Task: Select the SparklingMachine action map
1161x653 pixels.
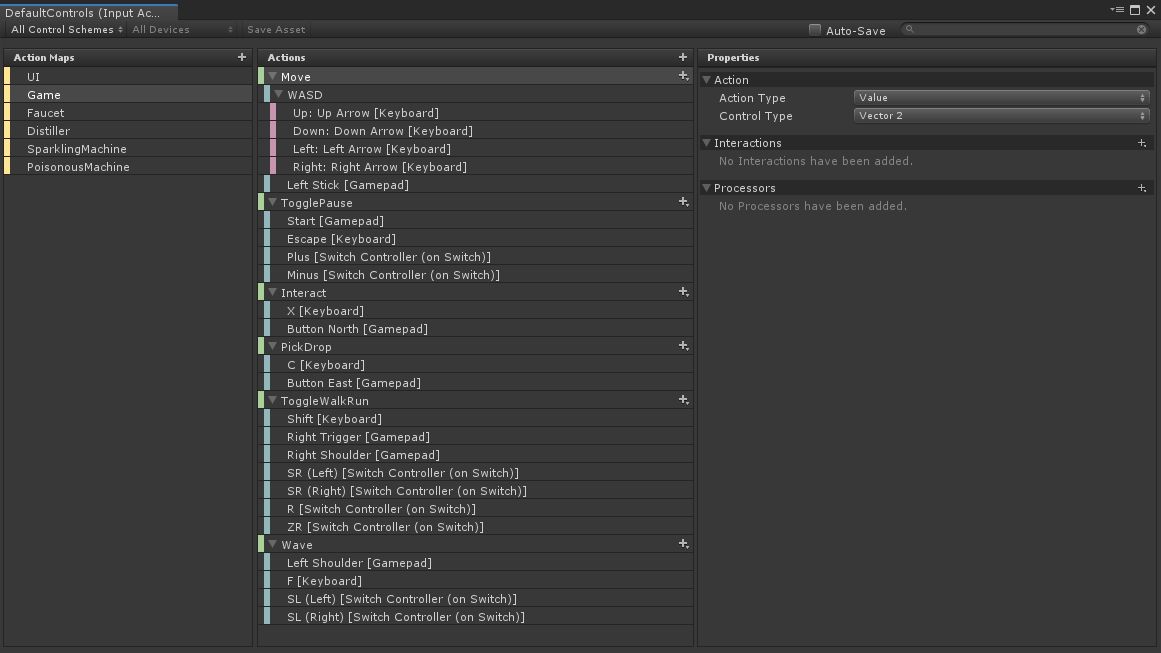Action: 128,149
